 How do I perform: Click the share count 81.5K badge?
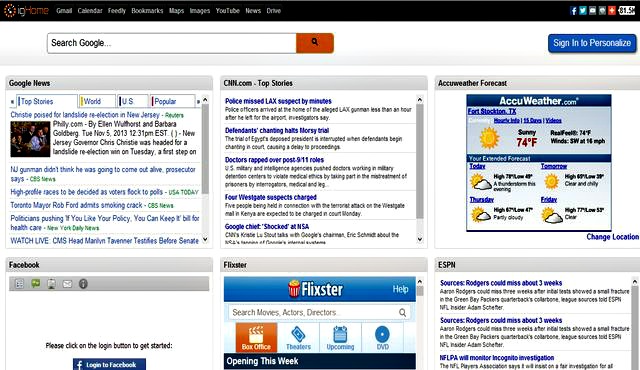click(627, 11)
